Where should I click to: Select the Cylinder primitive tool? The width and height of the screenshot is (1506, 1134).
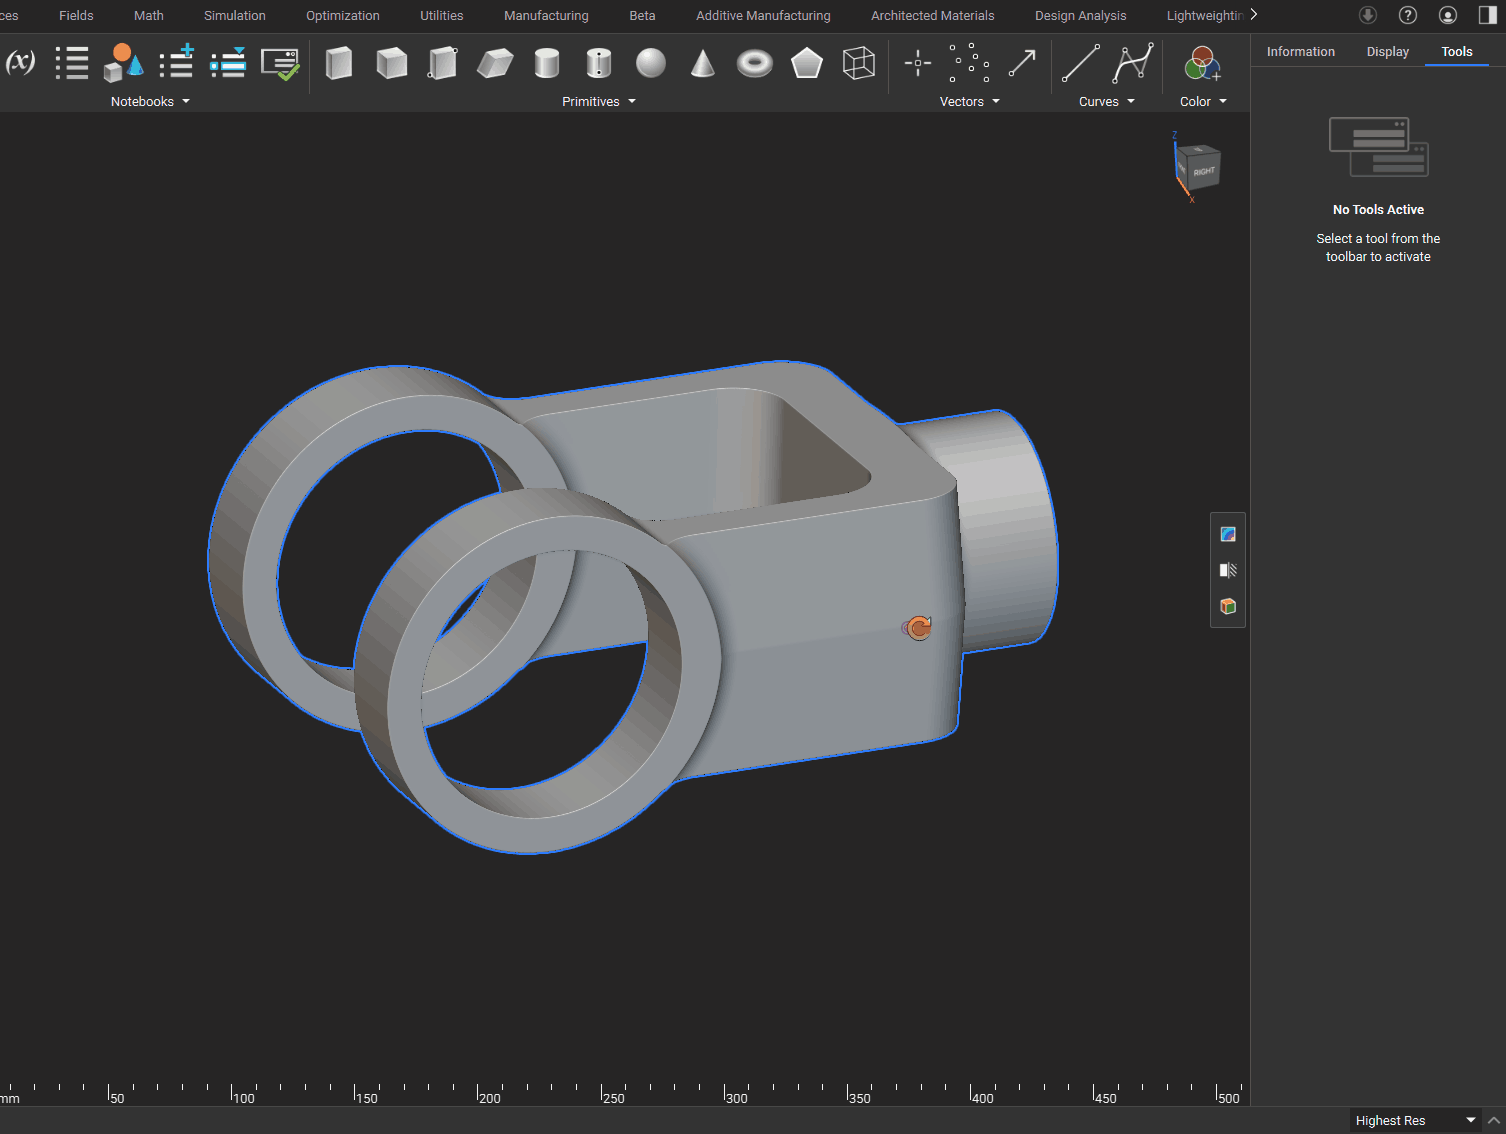547,63
